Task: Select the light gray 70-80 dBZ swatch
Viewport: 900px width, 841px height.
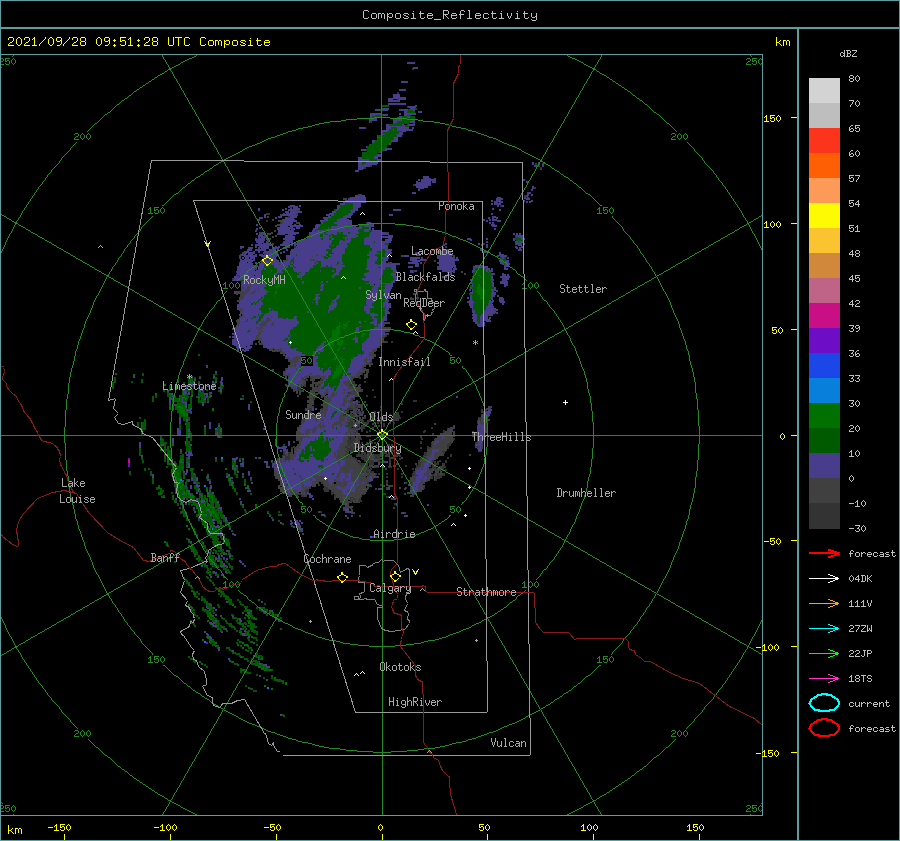Action: click(824, 91)
